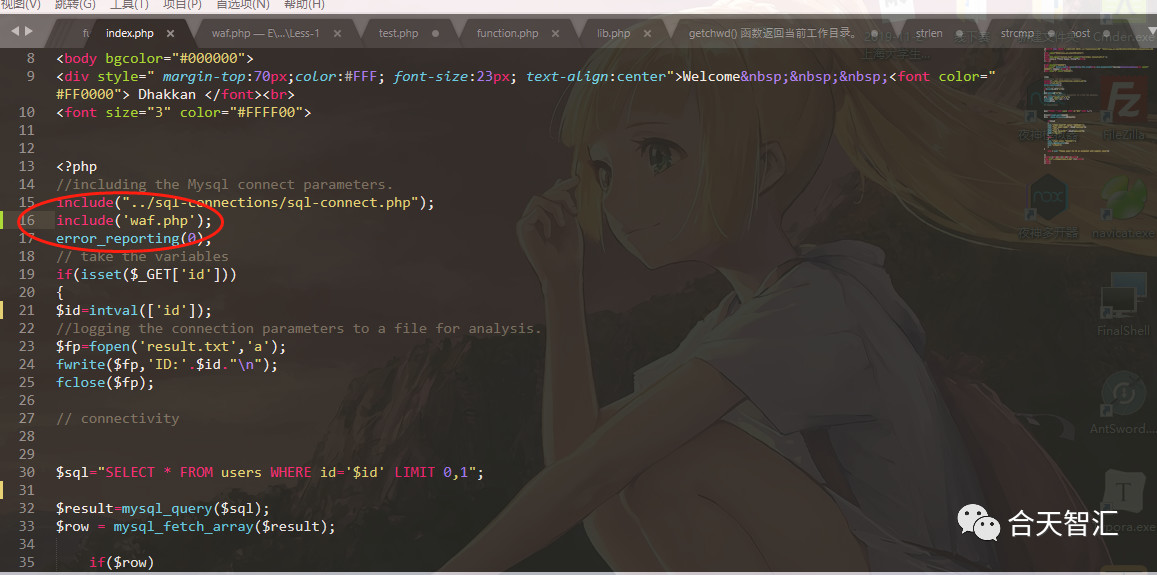Switch to the lib.php tab
The image size is (1157, 575).
[613, 33]
